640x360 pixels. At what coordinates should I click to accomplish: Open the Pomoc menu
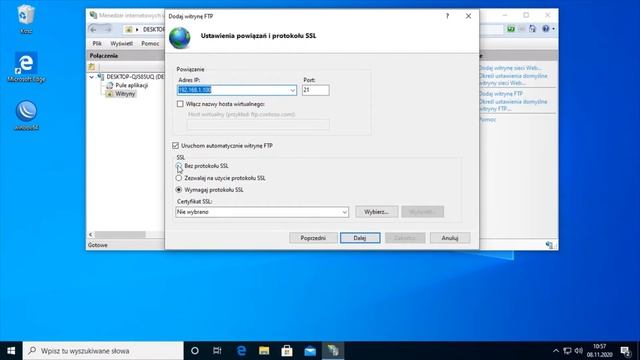(x=150, y=43)
